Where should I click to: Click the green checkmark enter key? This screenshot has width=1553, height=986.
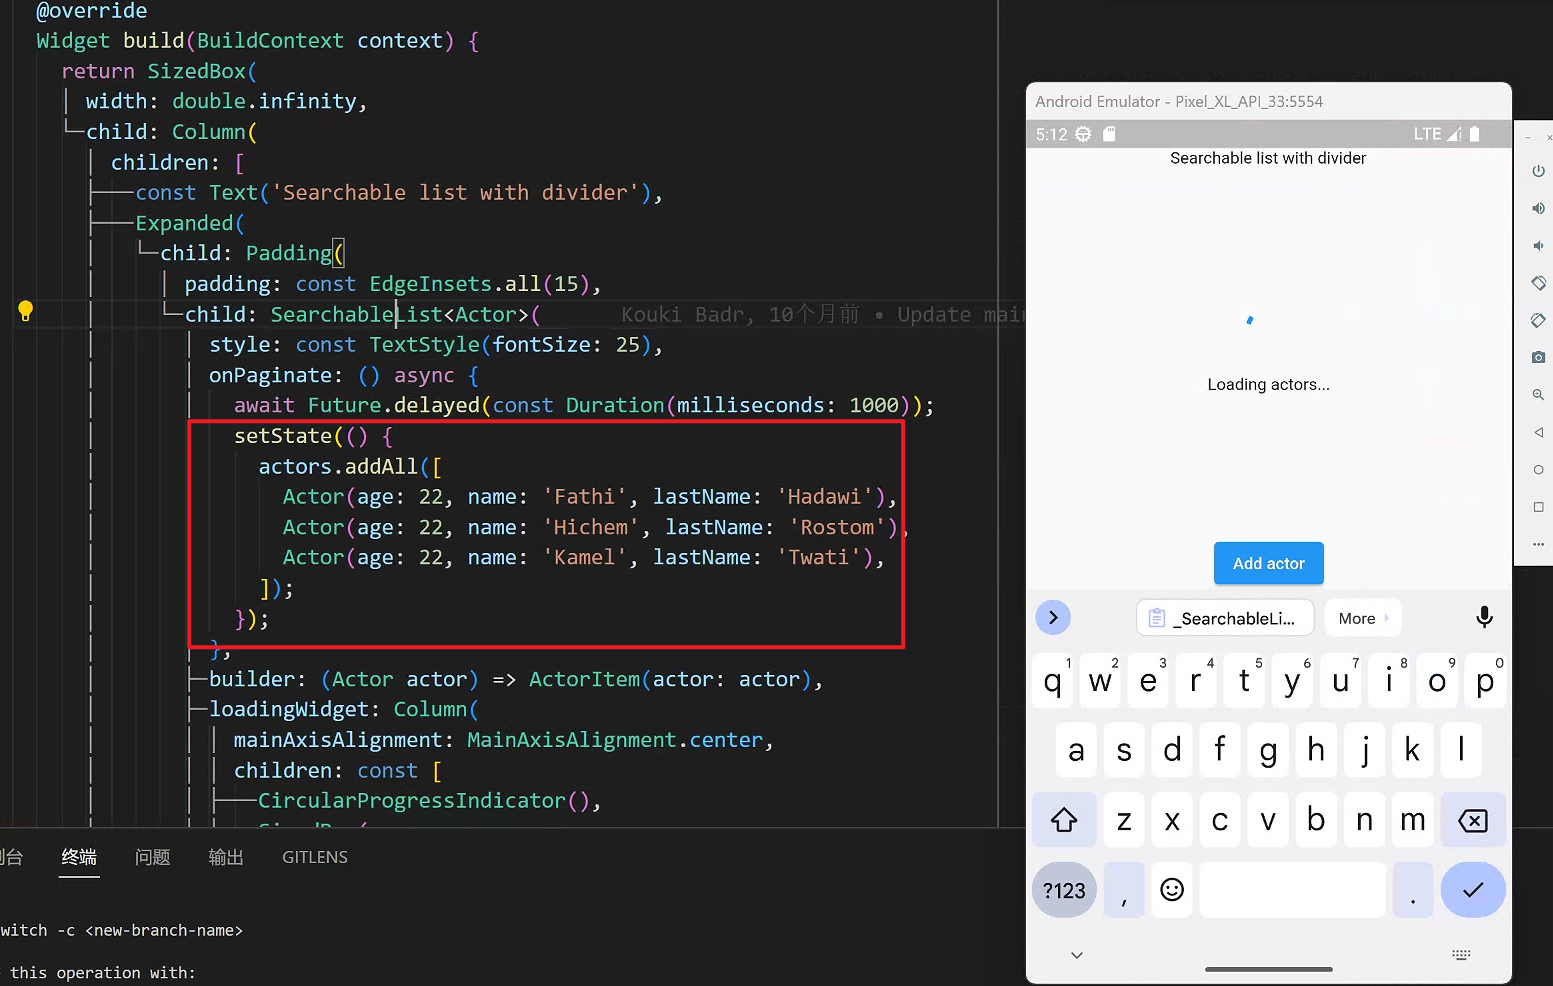click(x=1472, y=889)
